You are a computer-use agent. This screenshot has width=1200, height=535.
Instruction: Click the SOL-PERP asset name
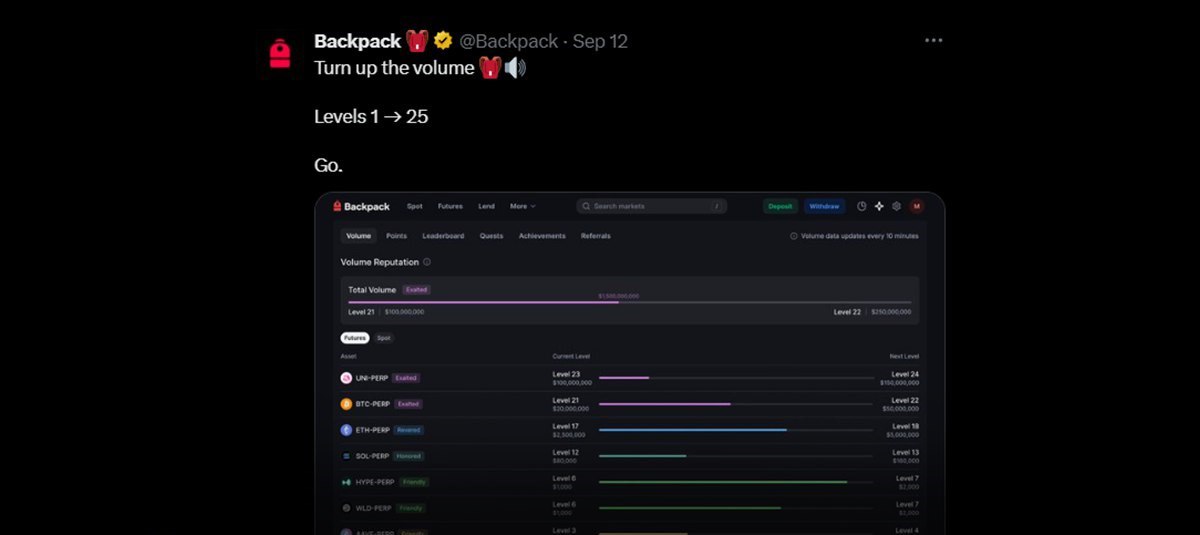(372, 456)
